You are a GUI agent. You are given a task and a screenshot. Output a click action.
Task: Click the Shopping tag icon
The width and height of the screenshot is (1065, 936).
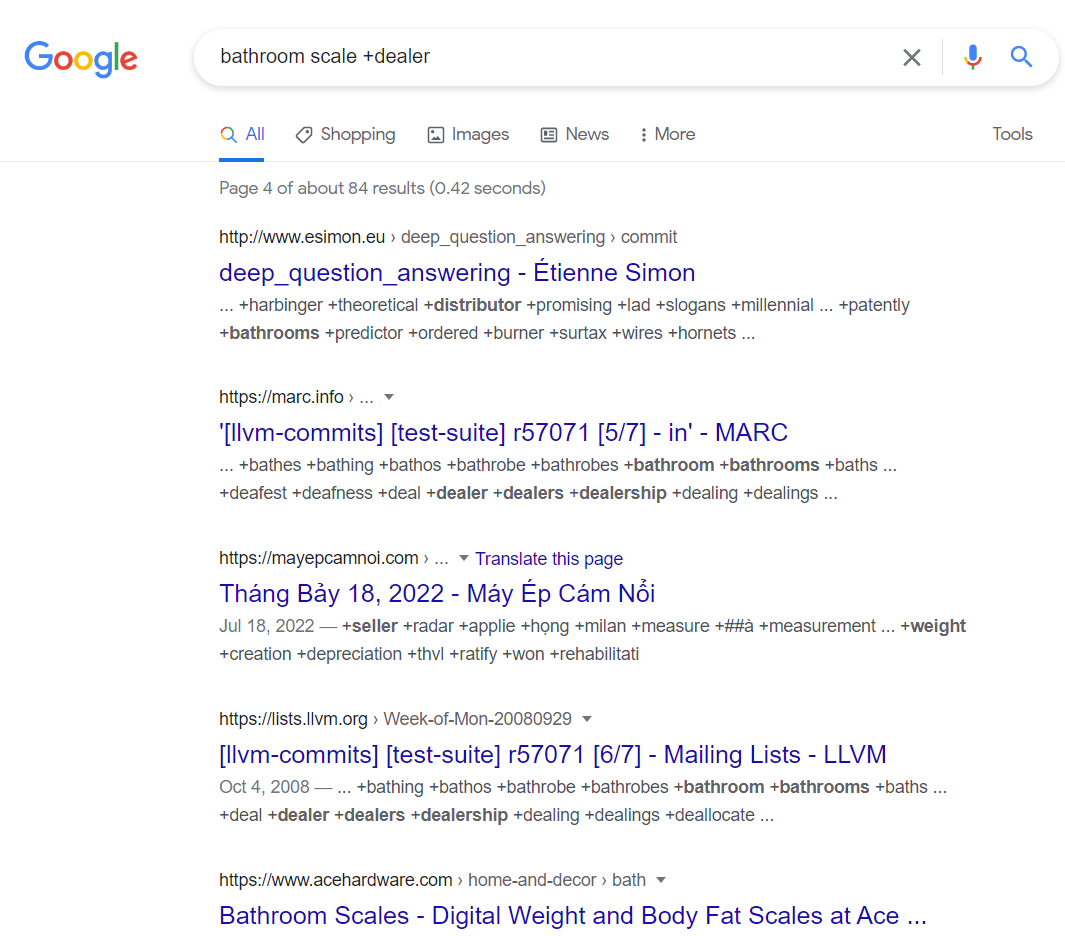(304, 135)
